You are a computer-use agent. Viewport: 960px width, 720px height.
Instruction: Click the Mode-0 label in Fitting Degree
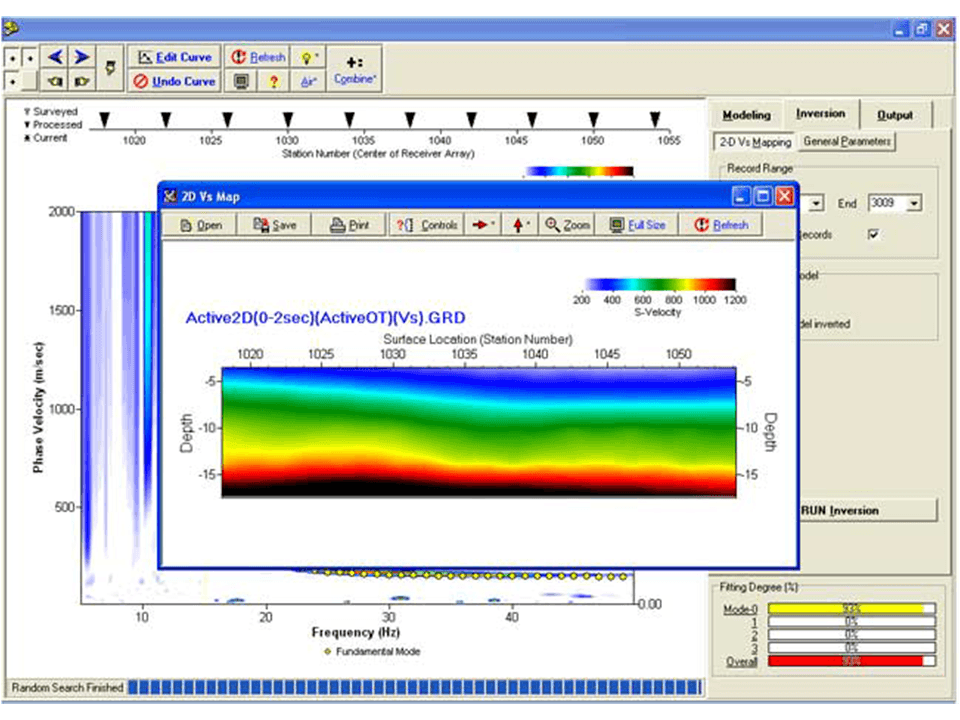pyautogui.click(x=740, y=609)
